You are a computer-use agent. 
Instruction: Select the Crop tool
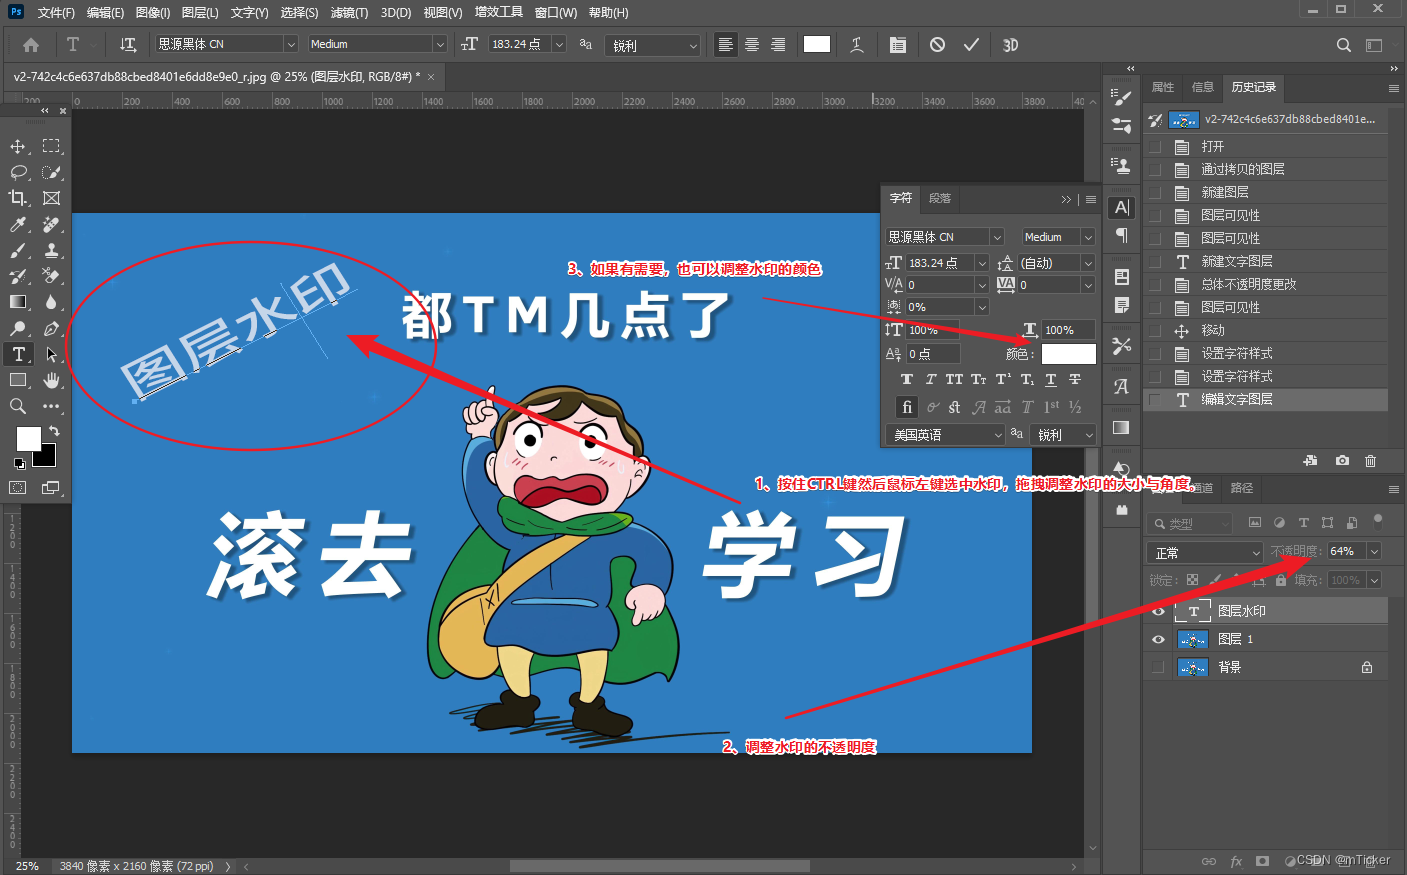[18, 198]
